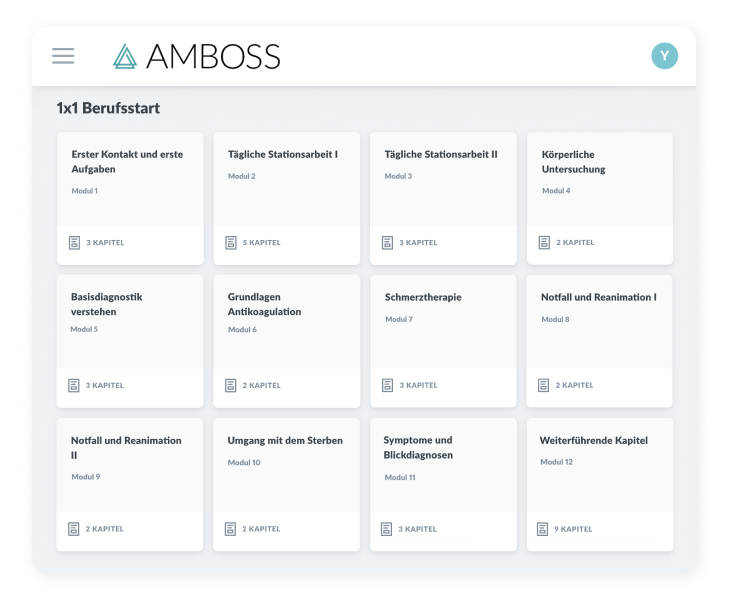Click chapter icon on Tägliche Stationsarbeit II card

point(387,243)
